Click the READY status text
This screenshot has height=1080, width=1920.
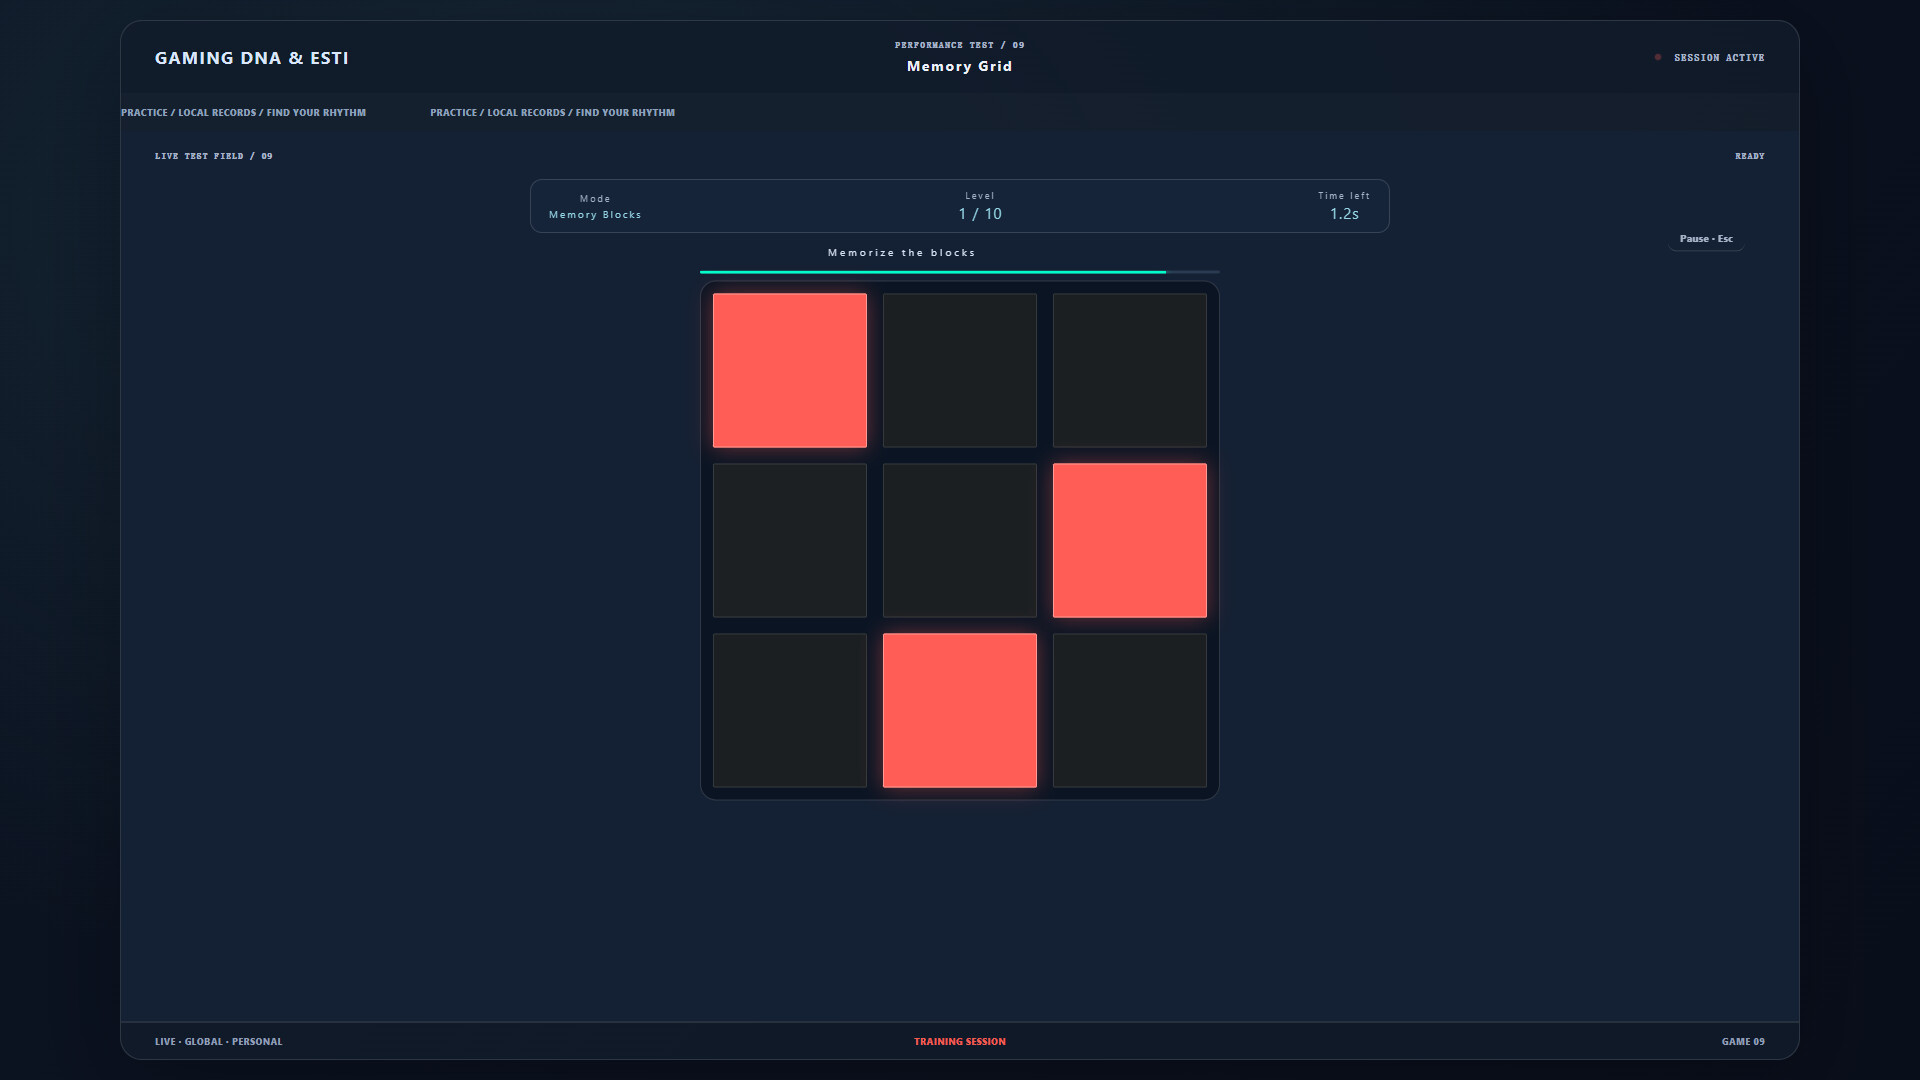coord(1750,156)
